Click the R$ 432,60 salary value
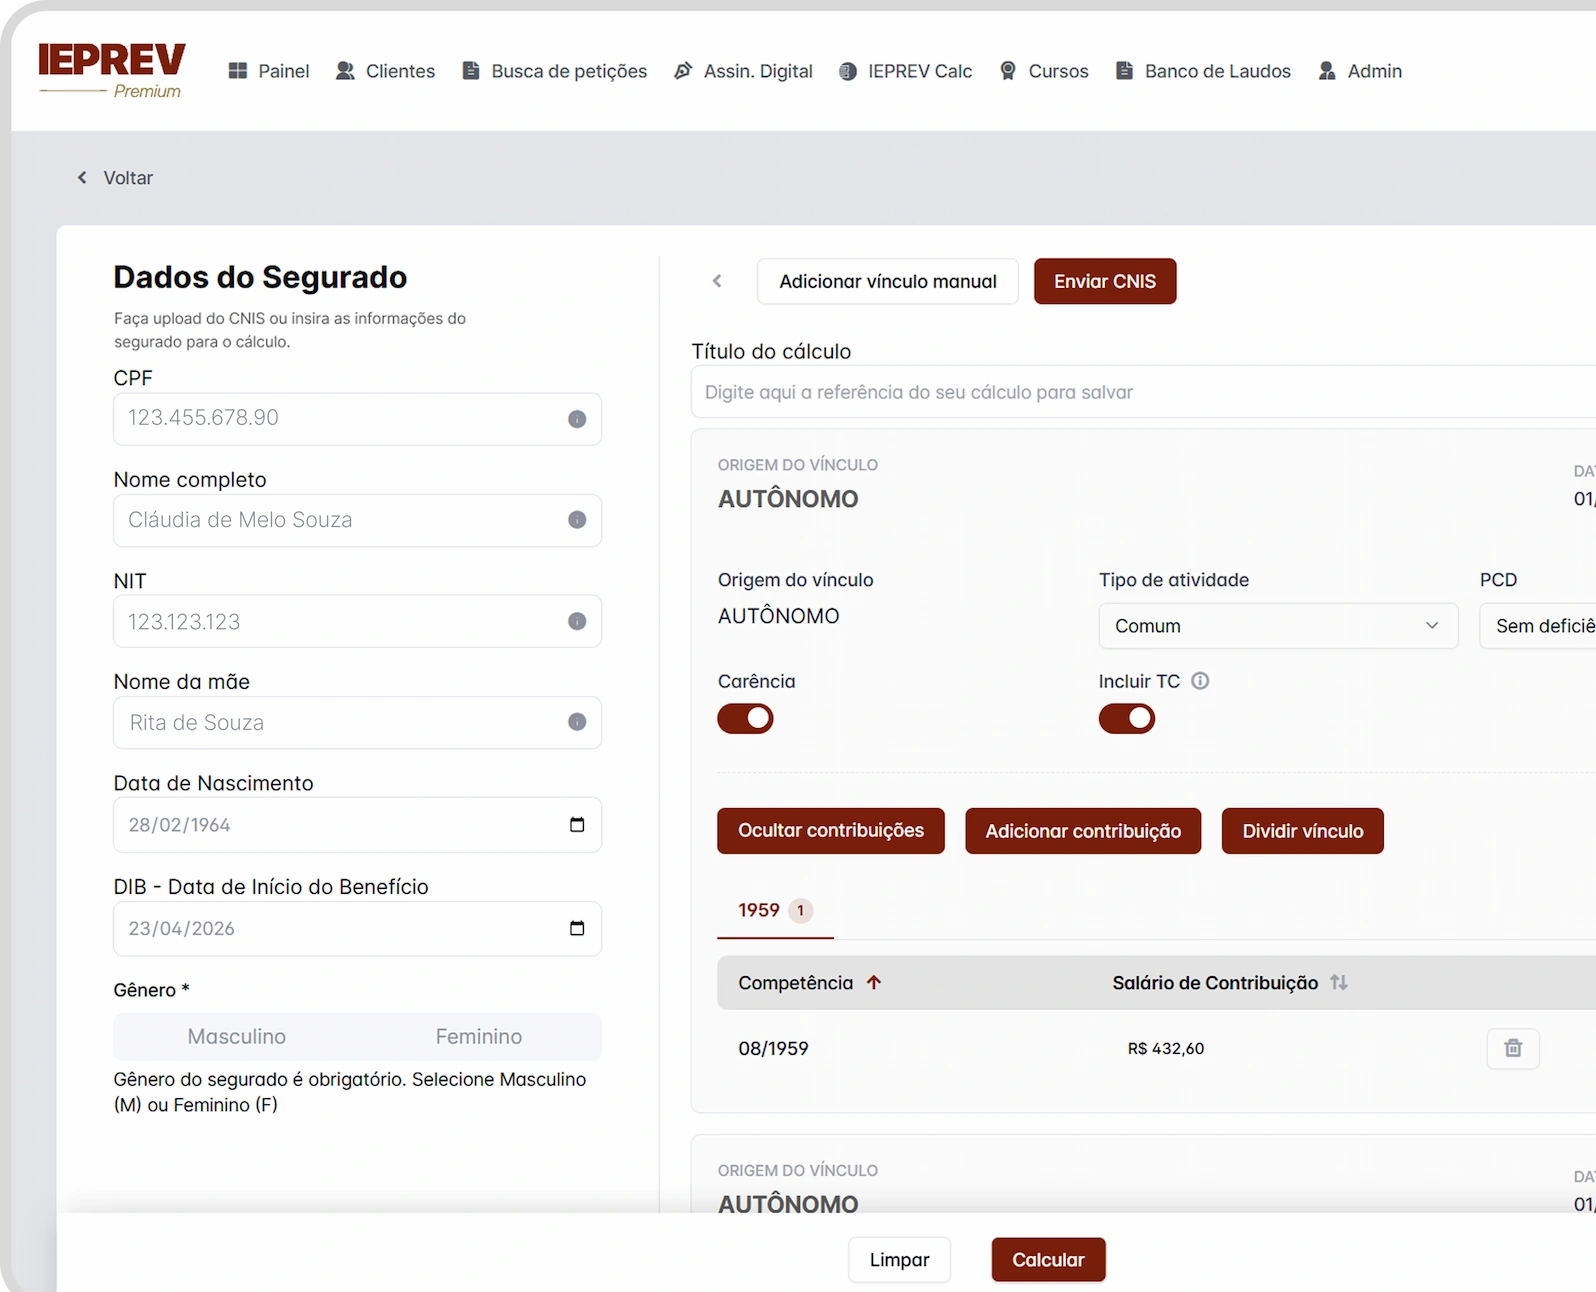 click(1166, 1049)
